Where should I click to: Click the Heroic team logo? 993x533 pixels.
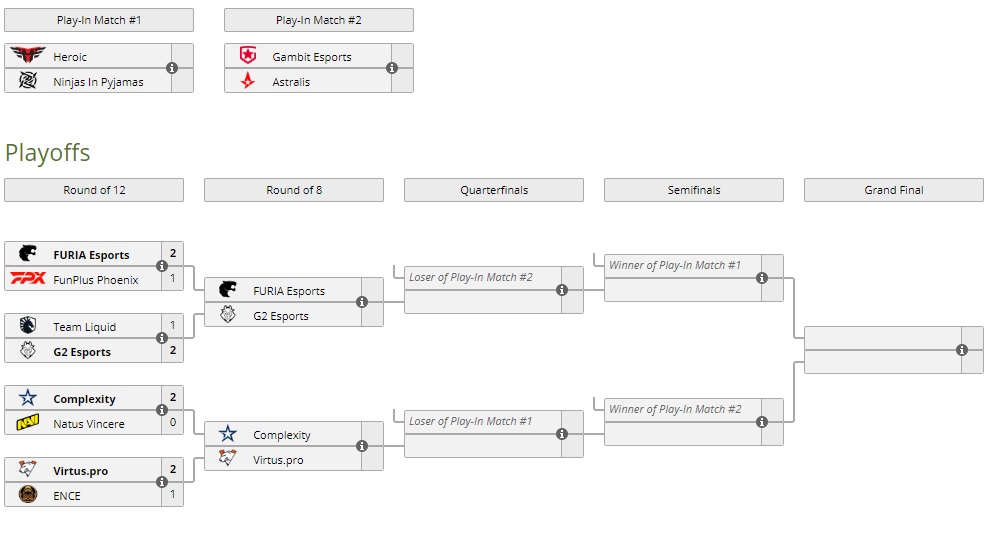tap(28, 56)
